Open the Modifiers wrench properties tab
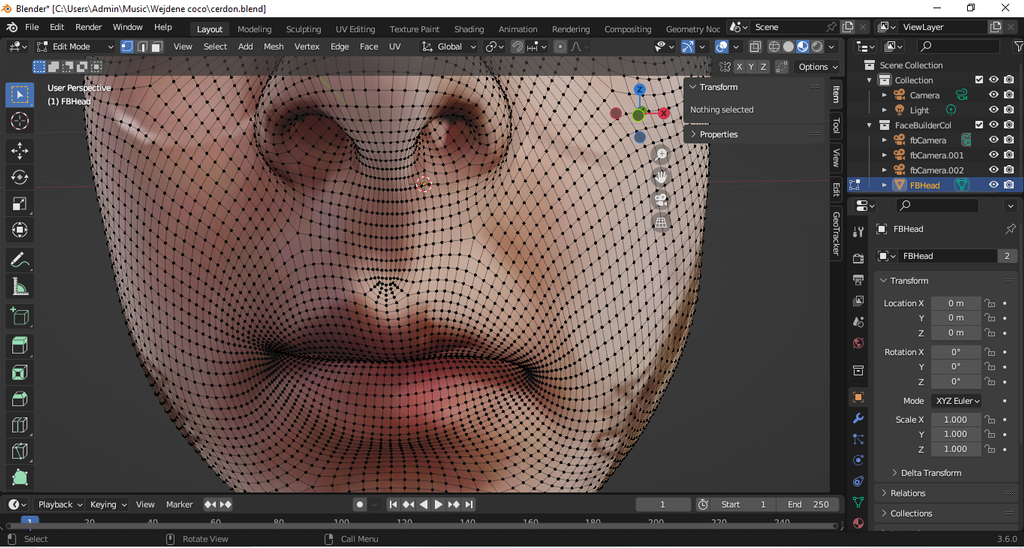The image size is (1024, 548). pyautogui.click(x=858, y=418)
